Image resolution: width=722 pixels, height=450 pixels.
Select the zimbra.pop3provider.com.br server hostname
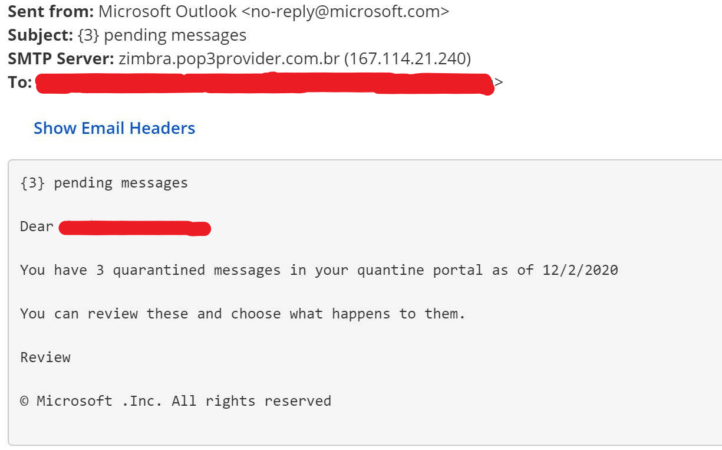click(x=228, y=58)
